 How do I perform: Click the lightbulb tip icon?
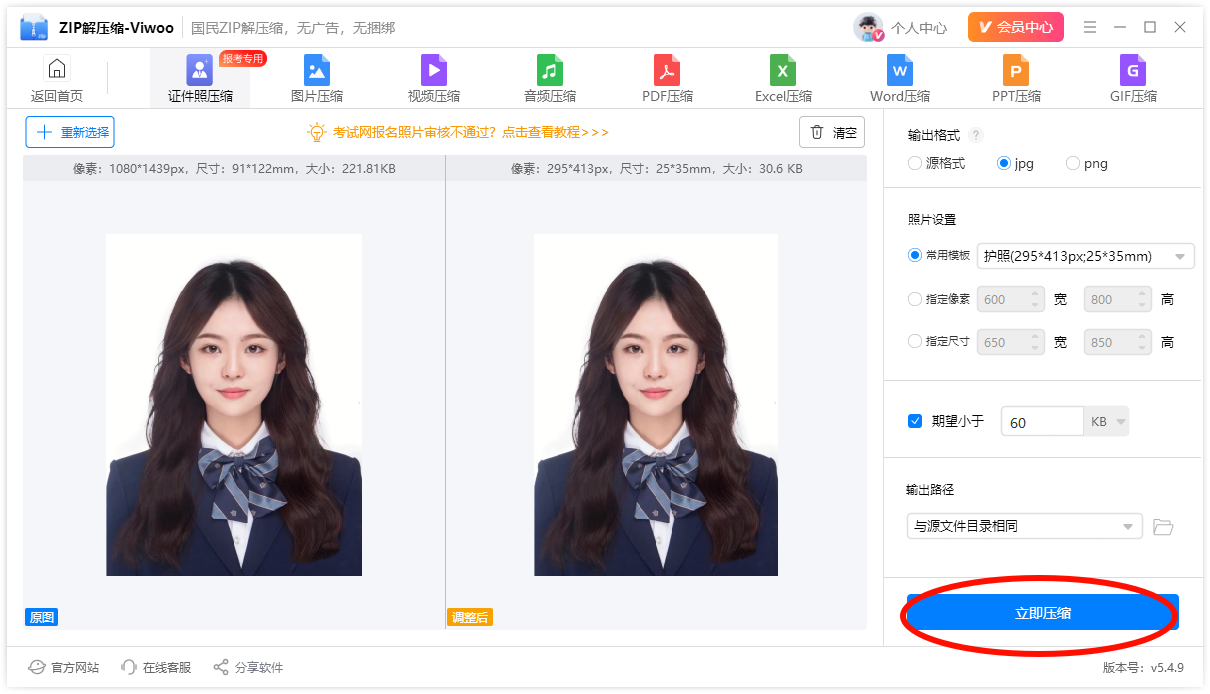coord(317,132)
